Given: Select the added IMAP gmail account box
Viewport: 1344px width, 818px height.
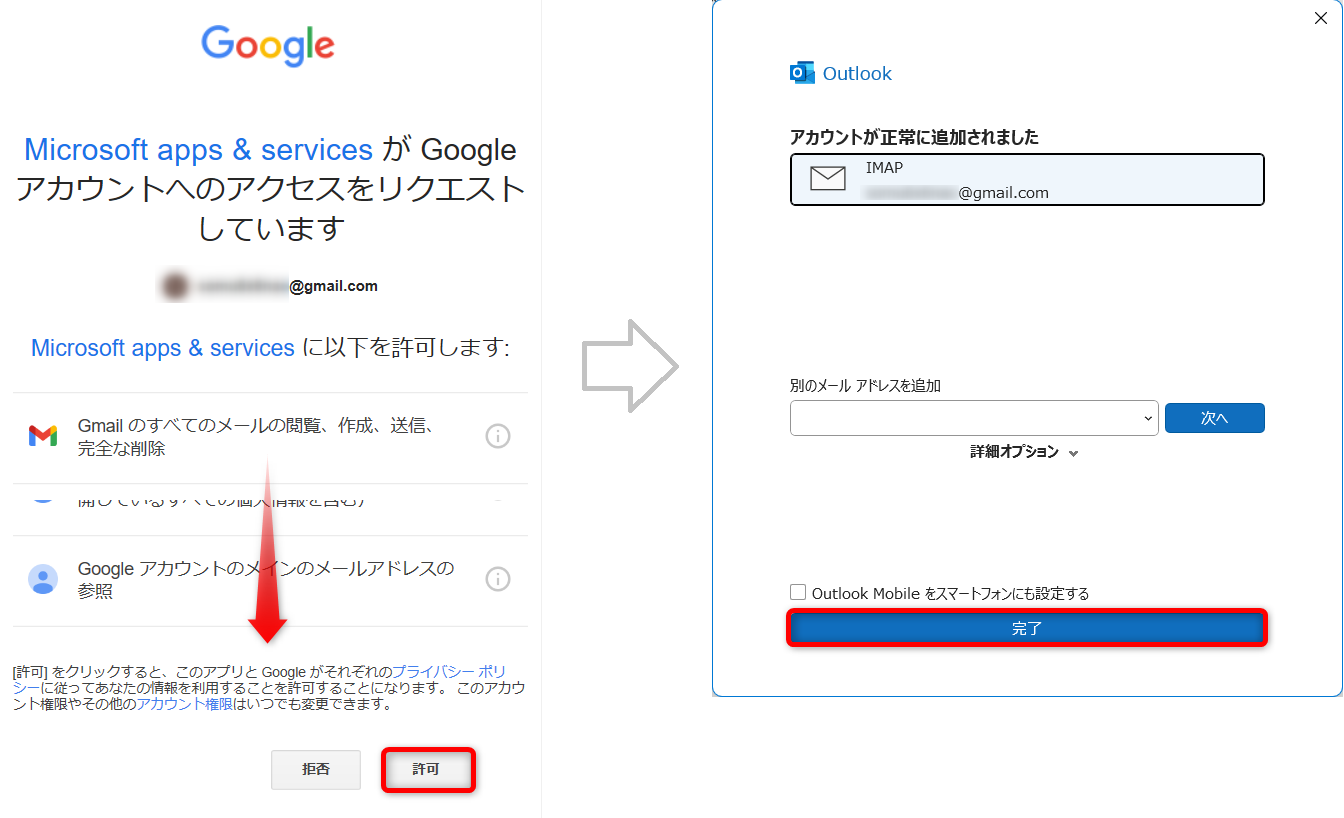Looking at the screenshot, I should tap(1027, 180).
